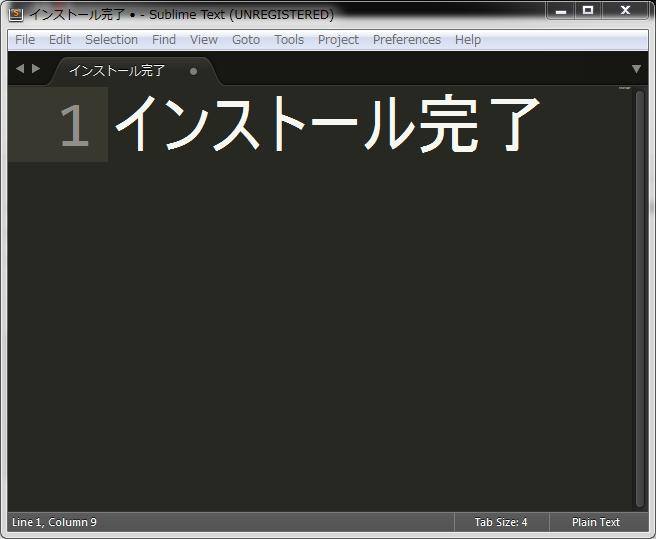Click the Line 1, Column 9 status
This screenshot has height=539, width=656.
click(x=54, y=522)
